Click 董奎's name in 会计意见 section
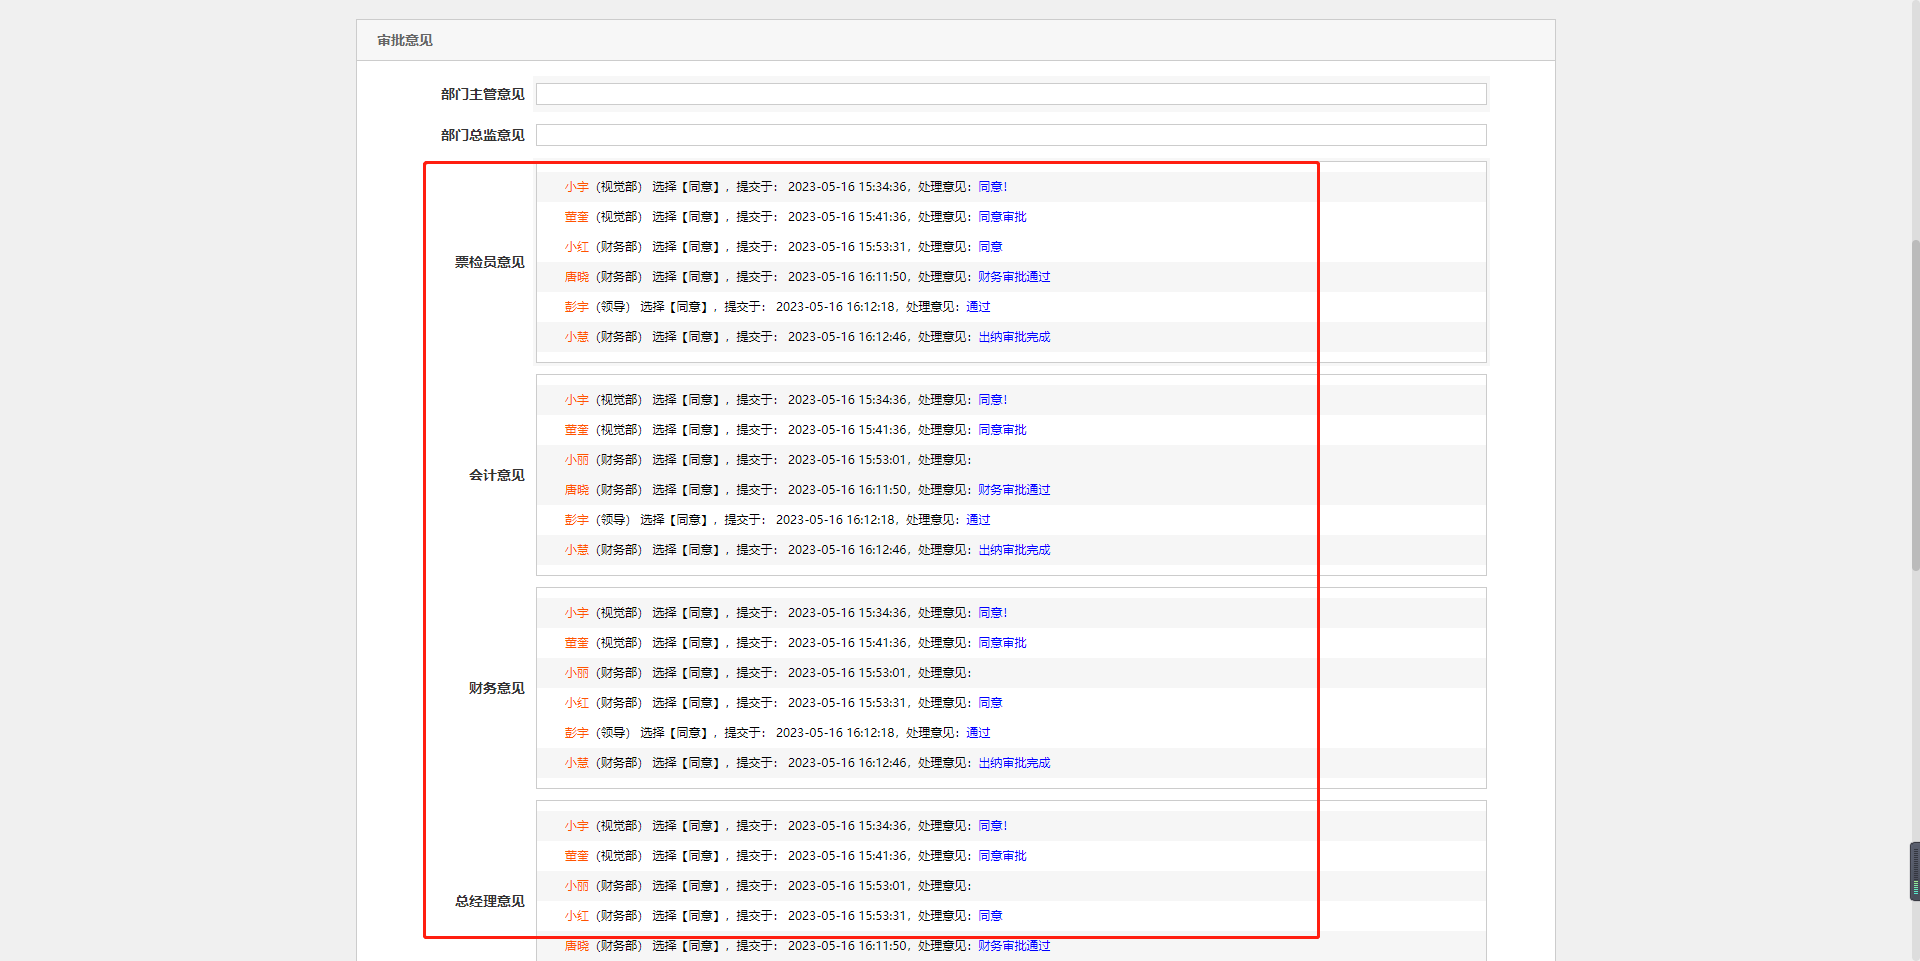 576,430
